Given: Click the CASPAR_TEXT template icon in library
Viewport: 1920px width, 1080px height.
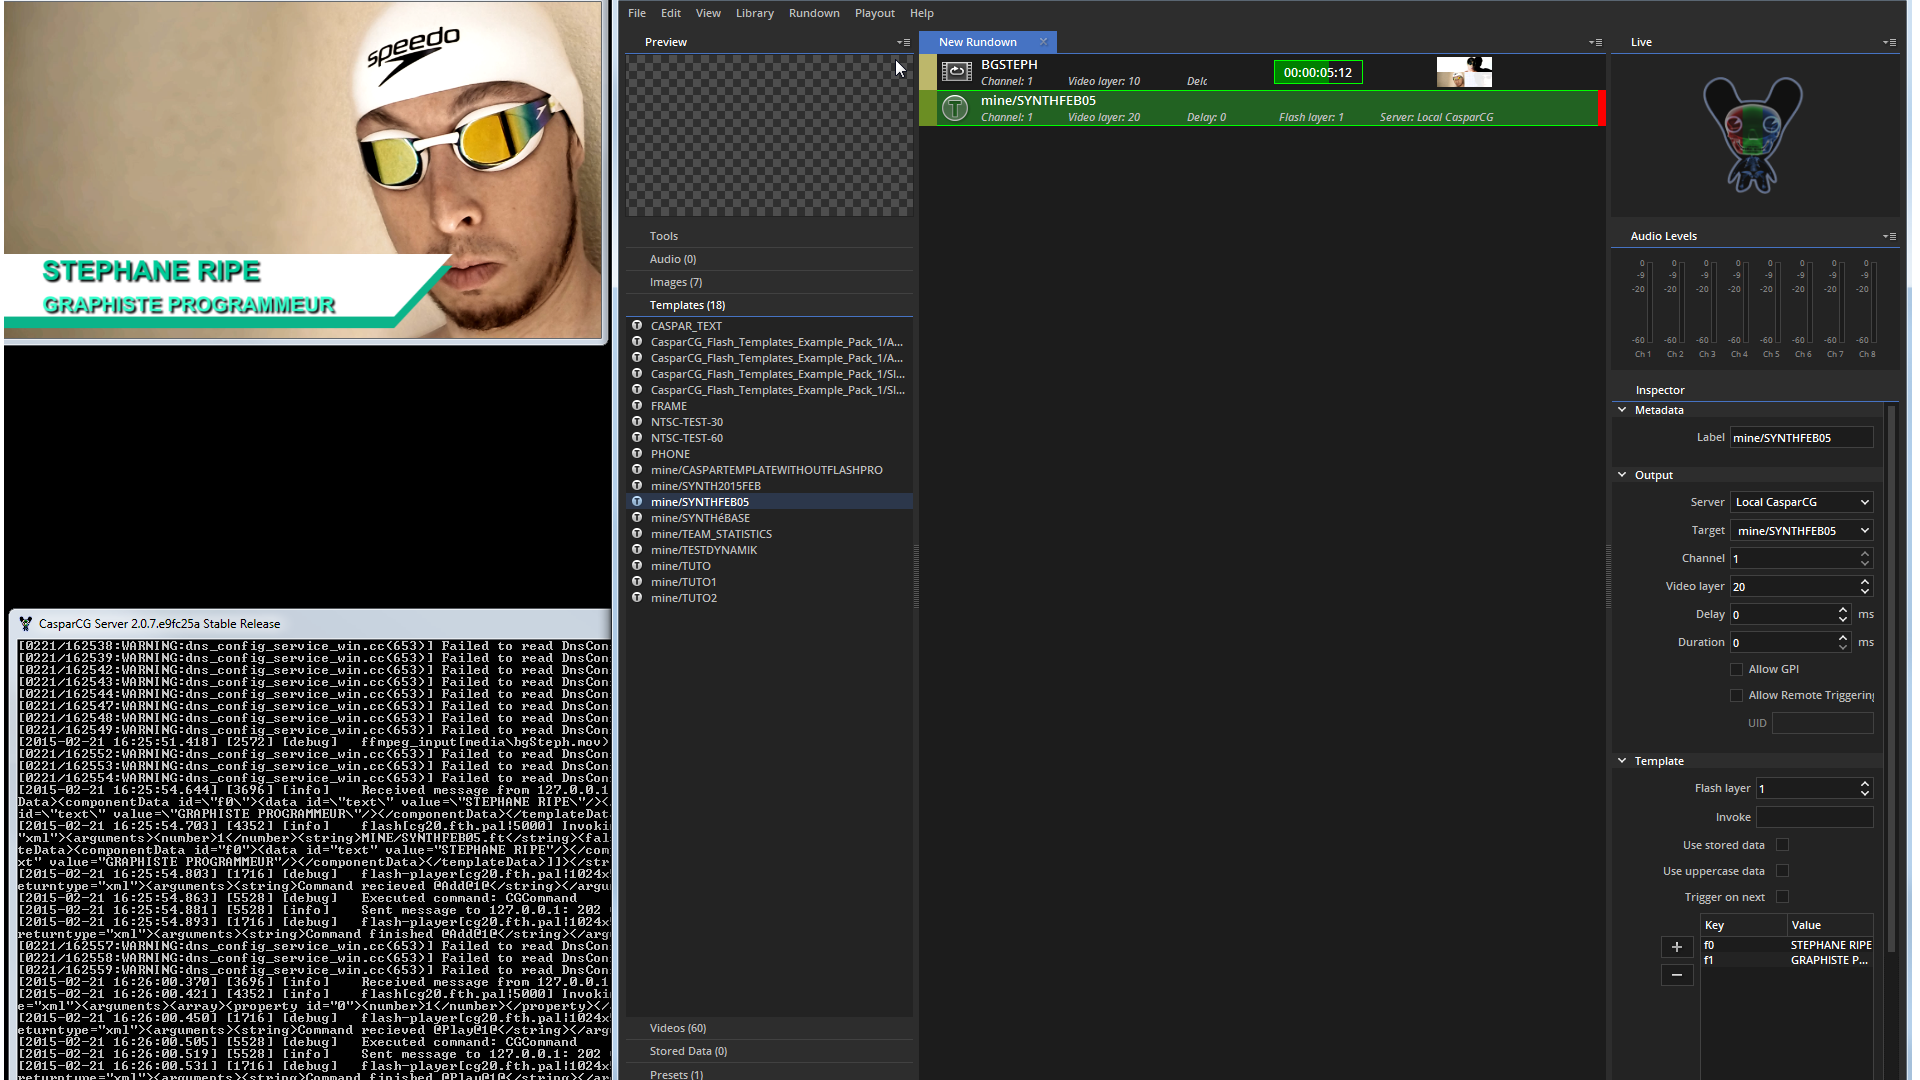Looking at the screenshot, I should [637, 325].
